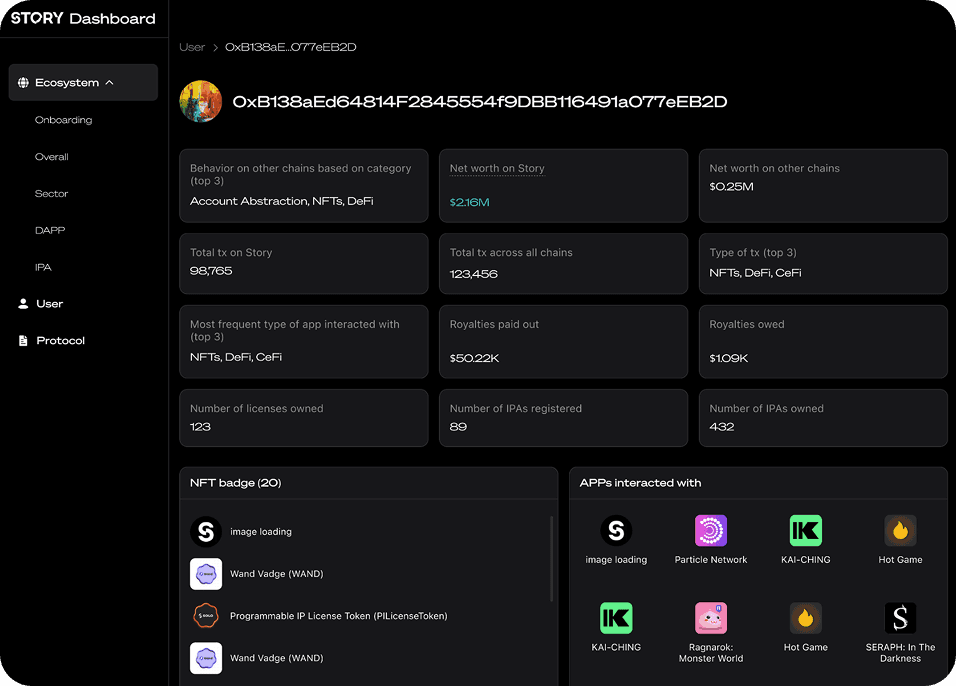Select DAPP from the sidebar
The image size is (956, 686).
click(x=49, y=230)
